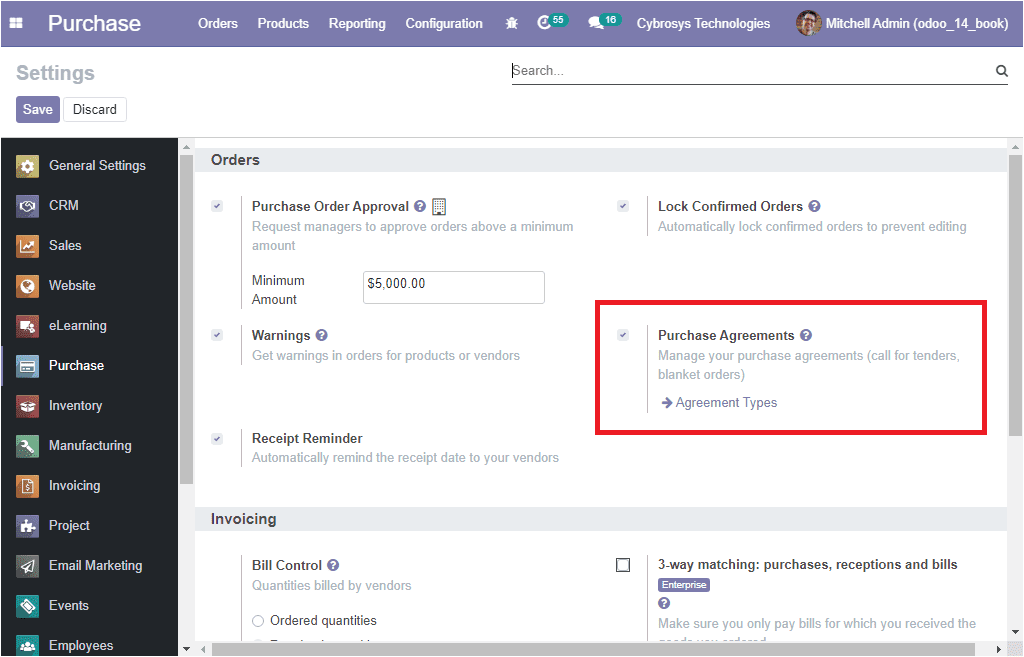
Task: Toggle Lock Confirmed Orders checkbox
Action: (x=623, y=206)
